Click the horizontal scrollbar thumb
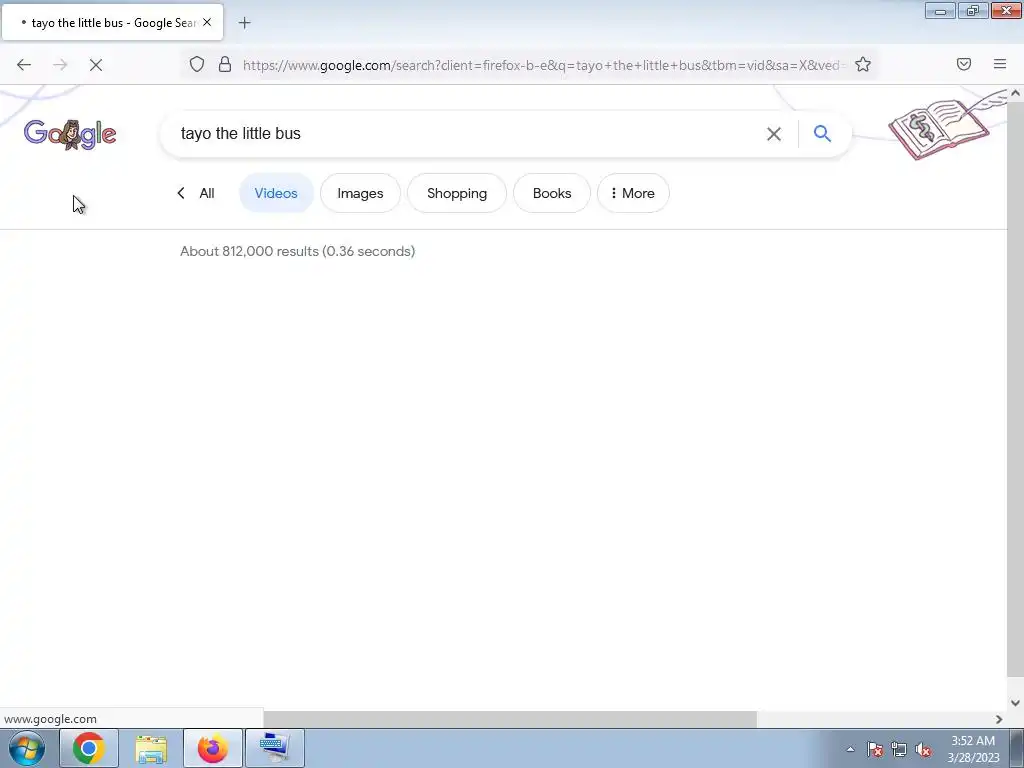The width and height of the screenshot is (1024, 768). point(509,719)
